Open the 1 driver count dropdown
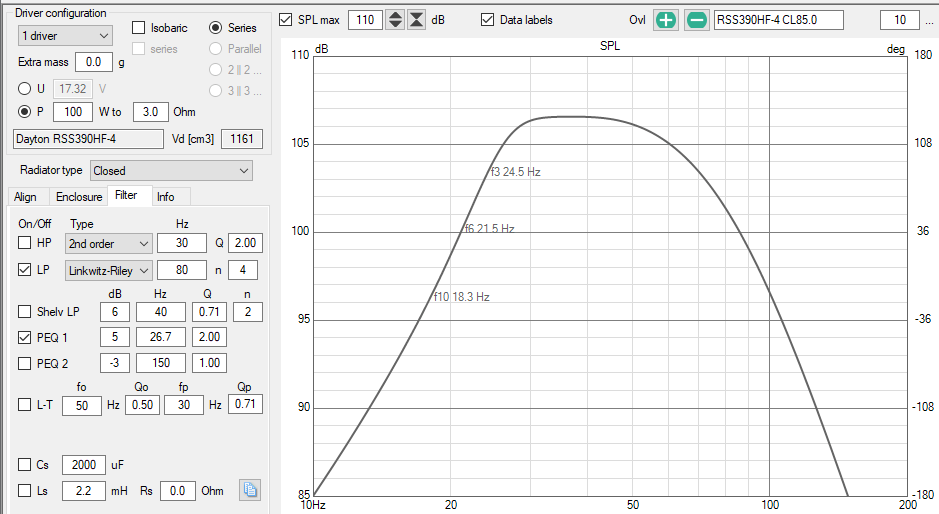This screenshot has width=939, height=514. (x=65, y=36)
